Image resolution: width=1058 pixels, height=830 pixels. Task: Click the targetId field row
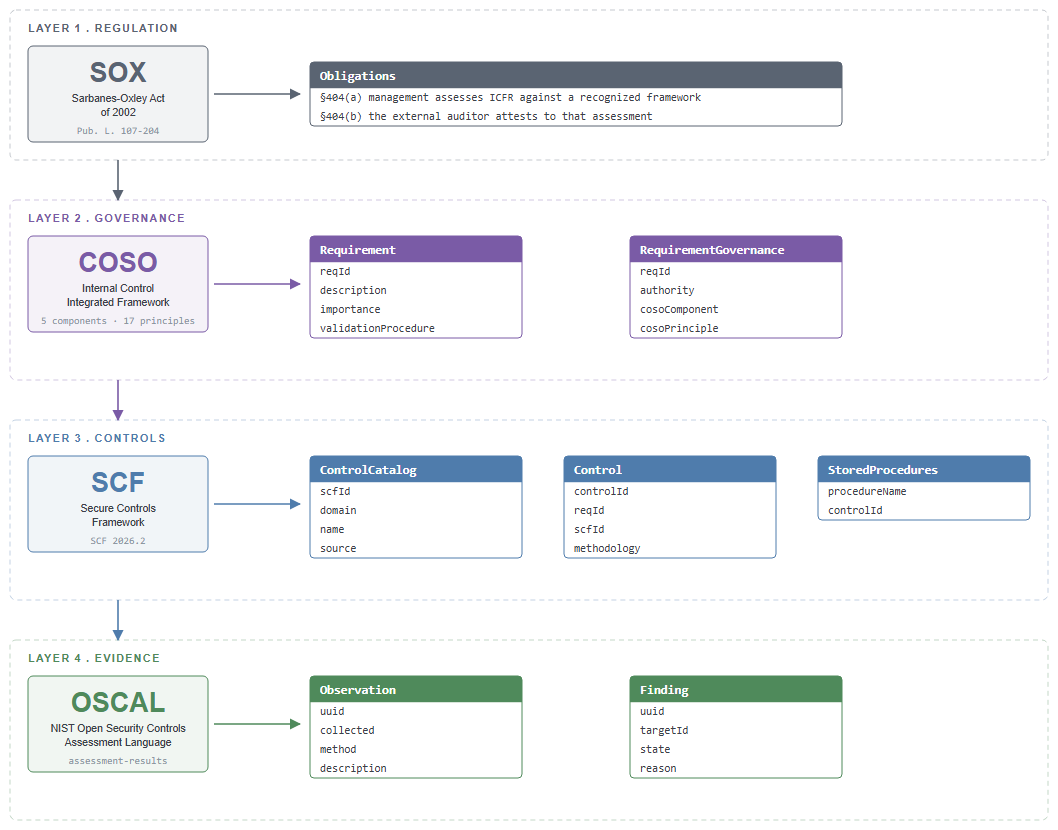[735, 731]
